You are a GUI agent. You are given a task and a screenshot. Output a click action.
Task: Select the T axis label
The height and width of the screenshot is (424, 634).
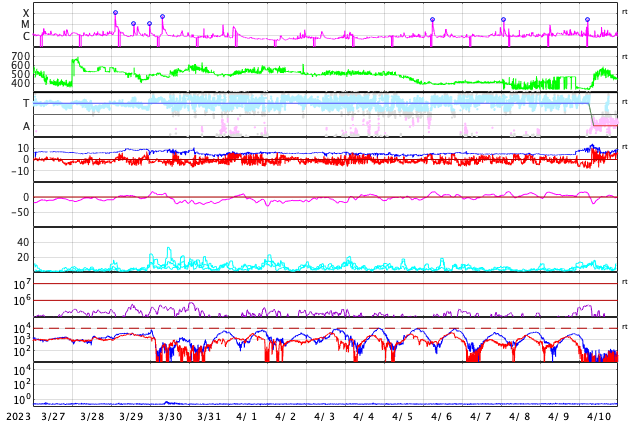tap(26, 103)
